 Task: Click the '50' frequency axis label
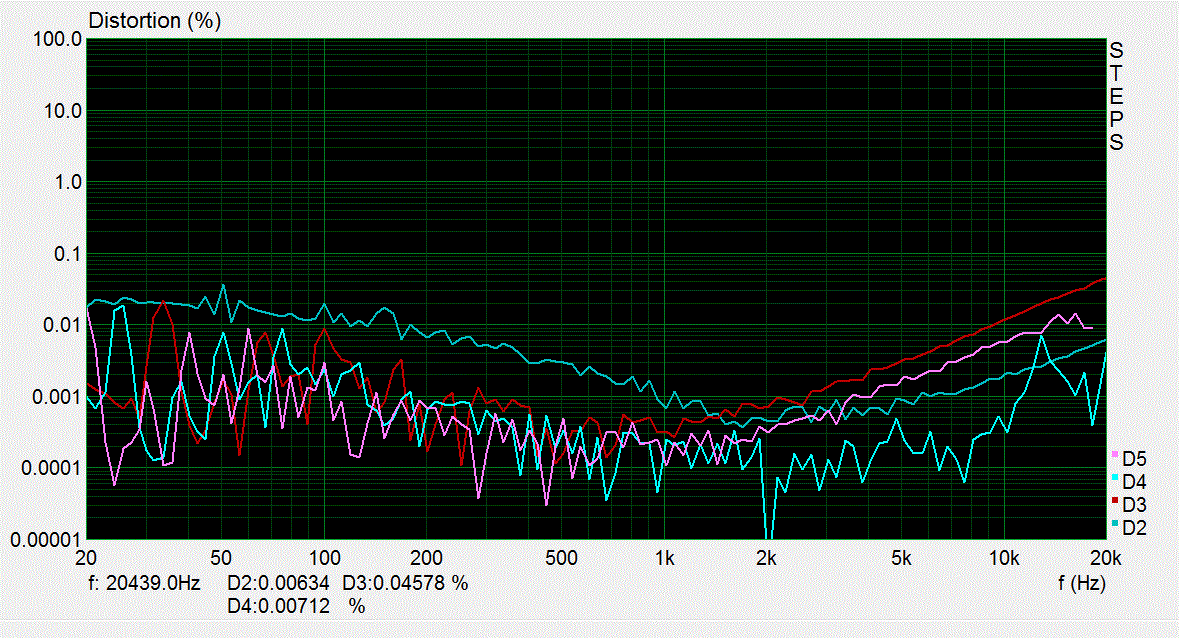point(221,558)
